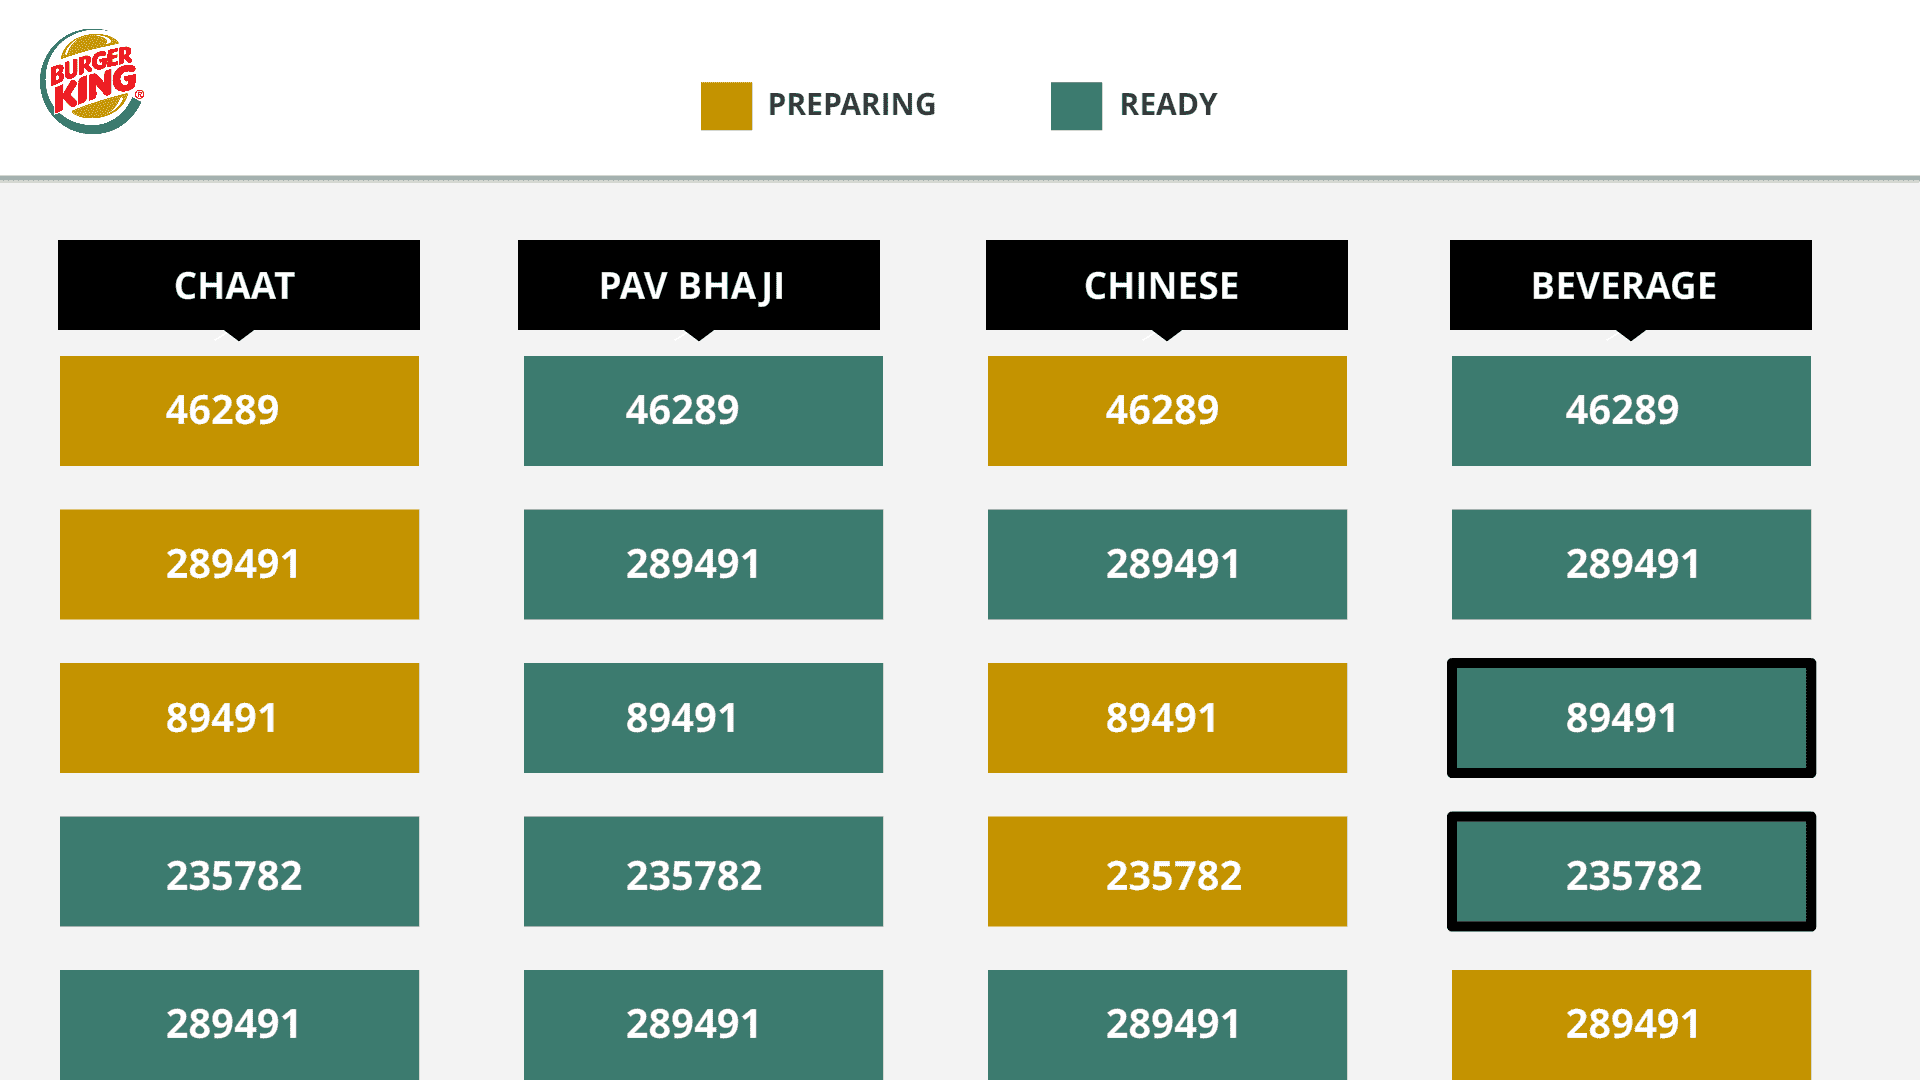The height and width of the screenshot is (1080, 1920).
Task: Choose the BEVERAGE column header
Action: (1630, 285)
